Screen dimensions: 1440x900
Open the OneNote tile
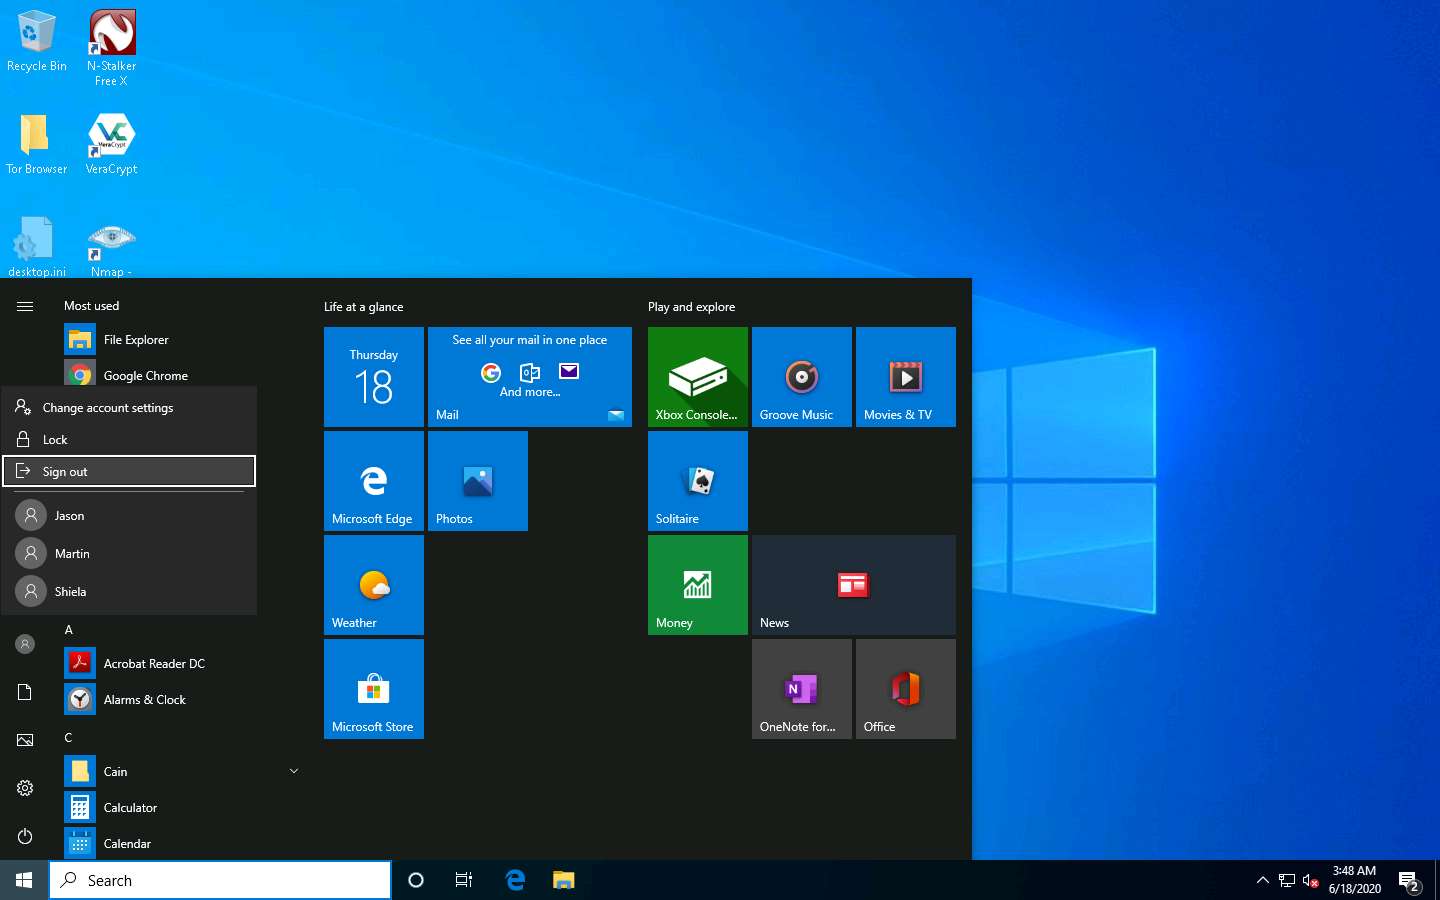tap(802, 689)
